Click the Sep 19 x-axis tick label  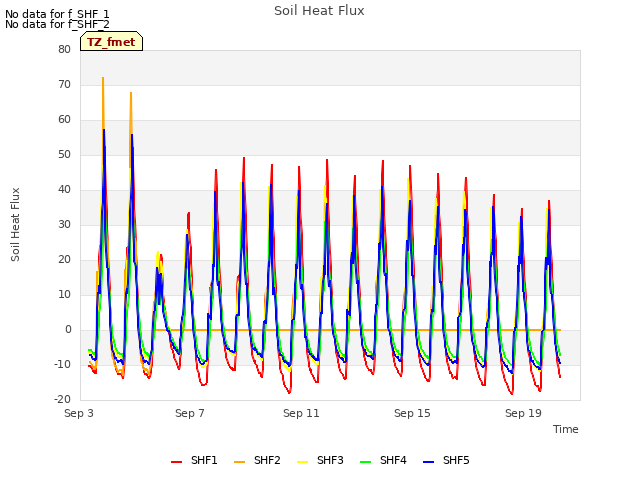(x=523, y=413)
